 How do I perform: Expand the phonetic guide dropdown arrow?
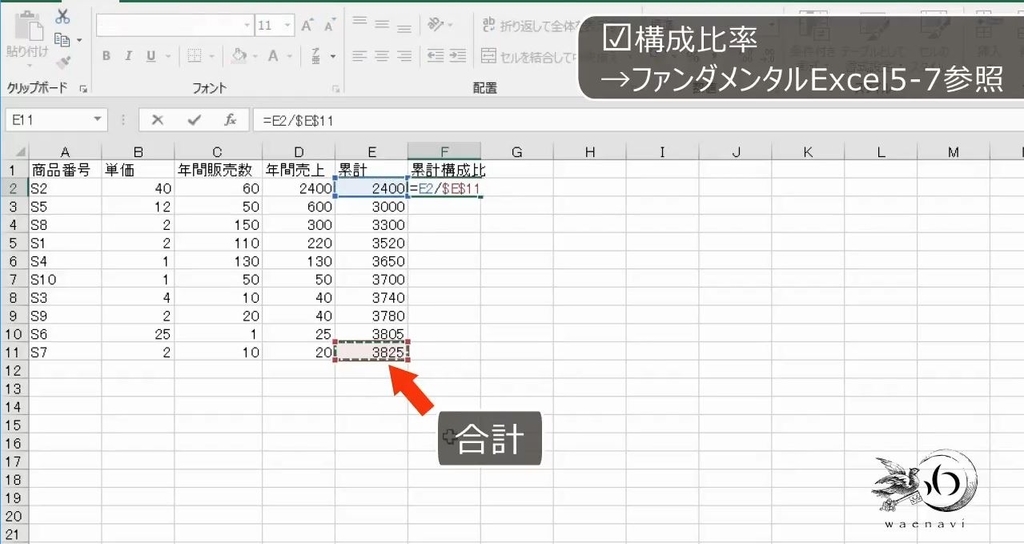point(332,57)
